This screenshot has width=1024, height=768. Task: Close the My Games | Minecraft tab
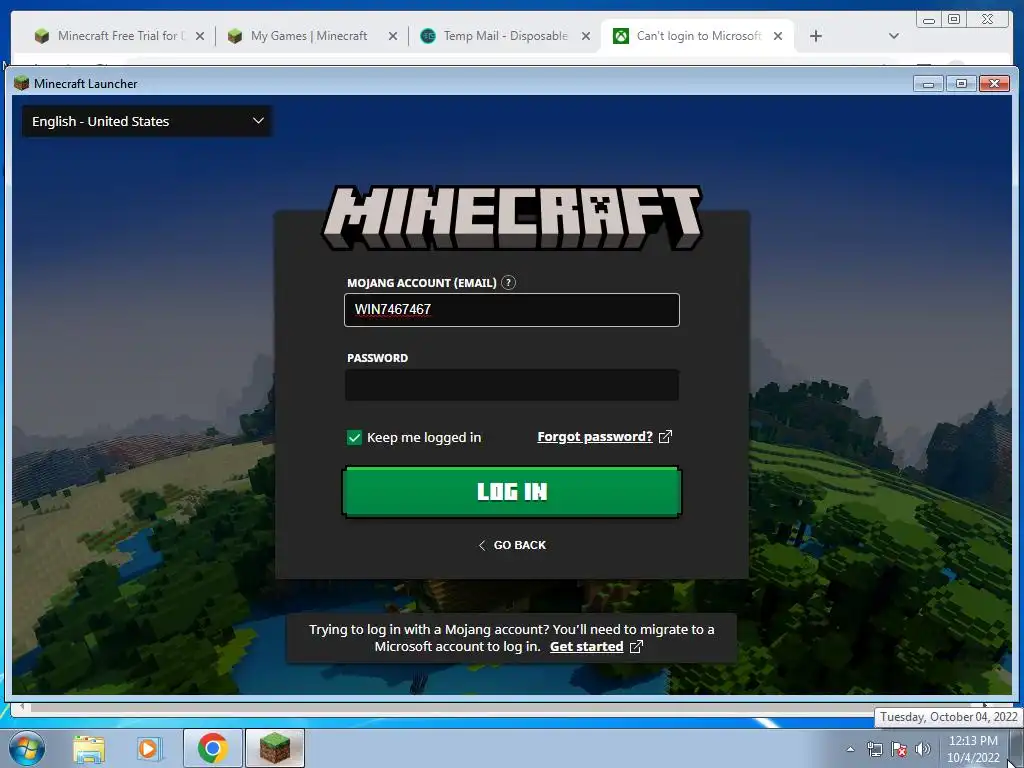tap(392, 36)
